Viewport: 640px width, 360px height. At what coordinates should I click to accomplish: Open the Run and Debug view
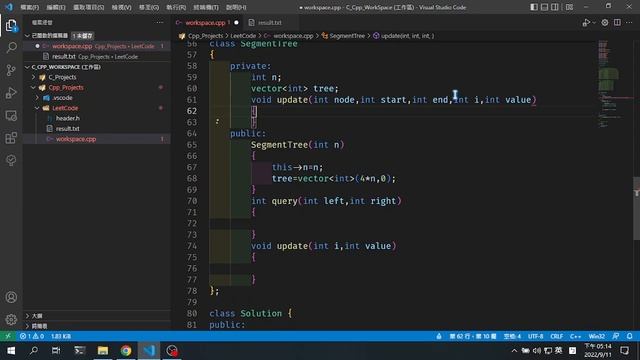11,93
